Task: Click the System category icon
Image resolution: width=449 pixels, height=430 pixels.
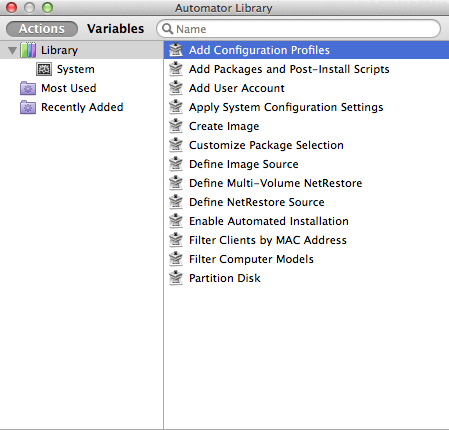Action: (44, 69)
